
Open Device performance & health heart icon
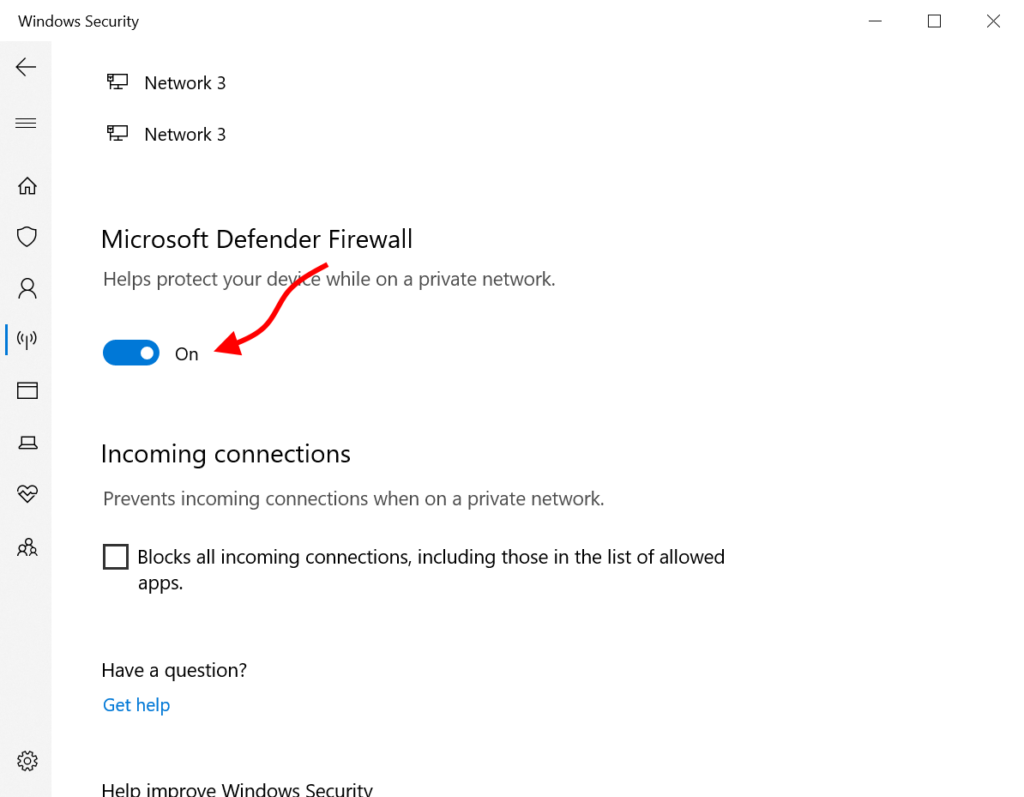click(x=27, y=493)
